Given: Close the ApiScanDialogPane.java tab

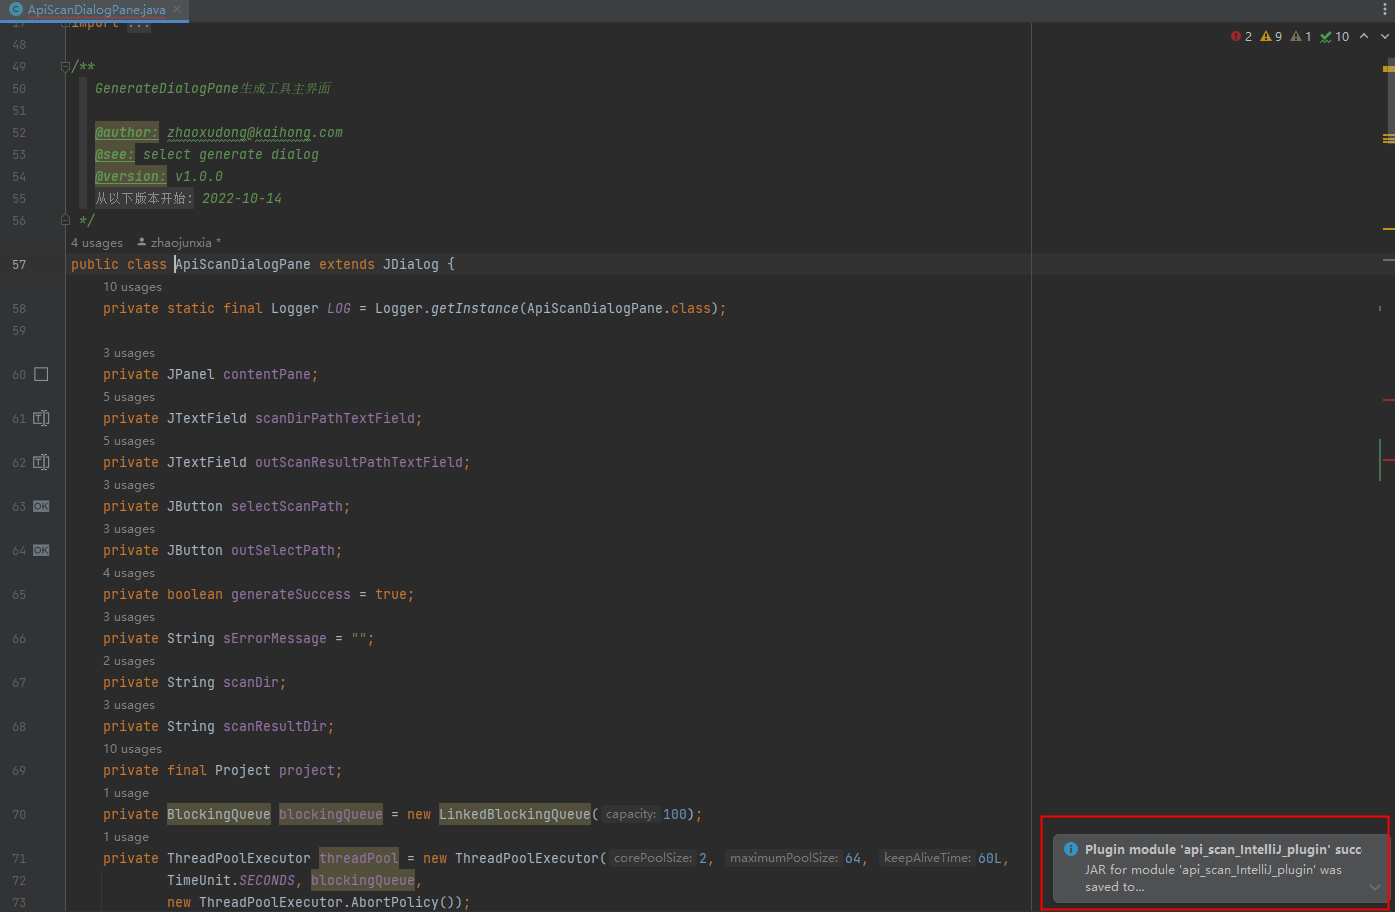Looking at the screenshot, I should click(177, 9).
